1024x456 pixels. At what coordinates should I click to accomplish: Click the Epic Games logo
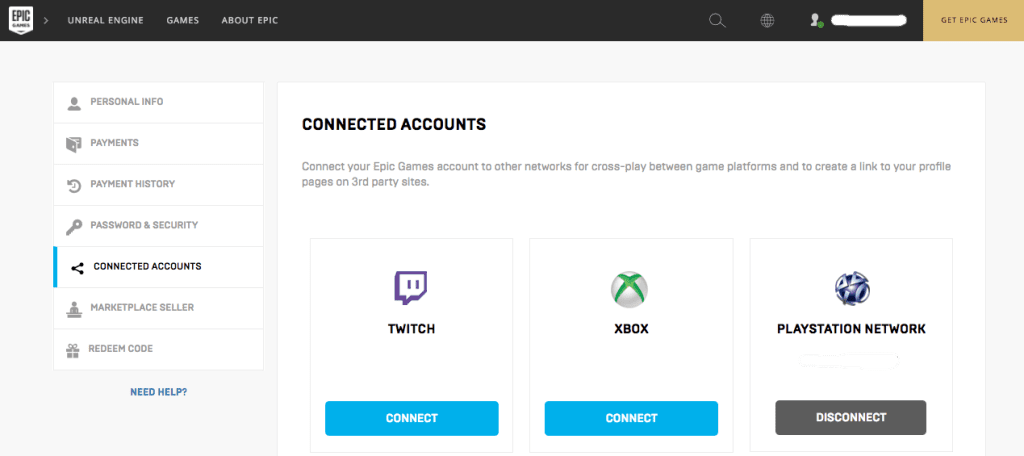[x=20, y=20]
